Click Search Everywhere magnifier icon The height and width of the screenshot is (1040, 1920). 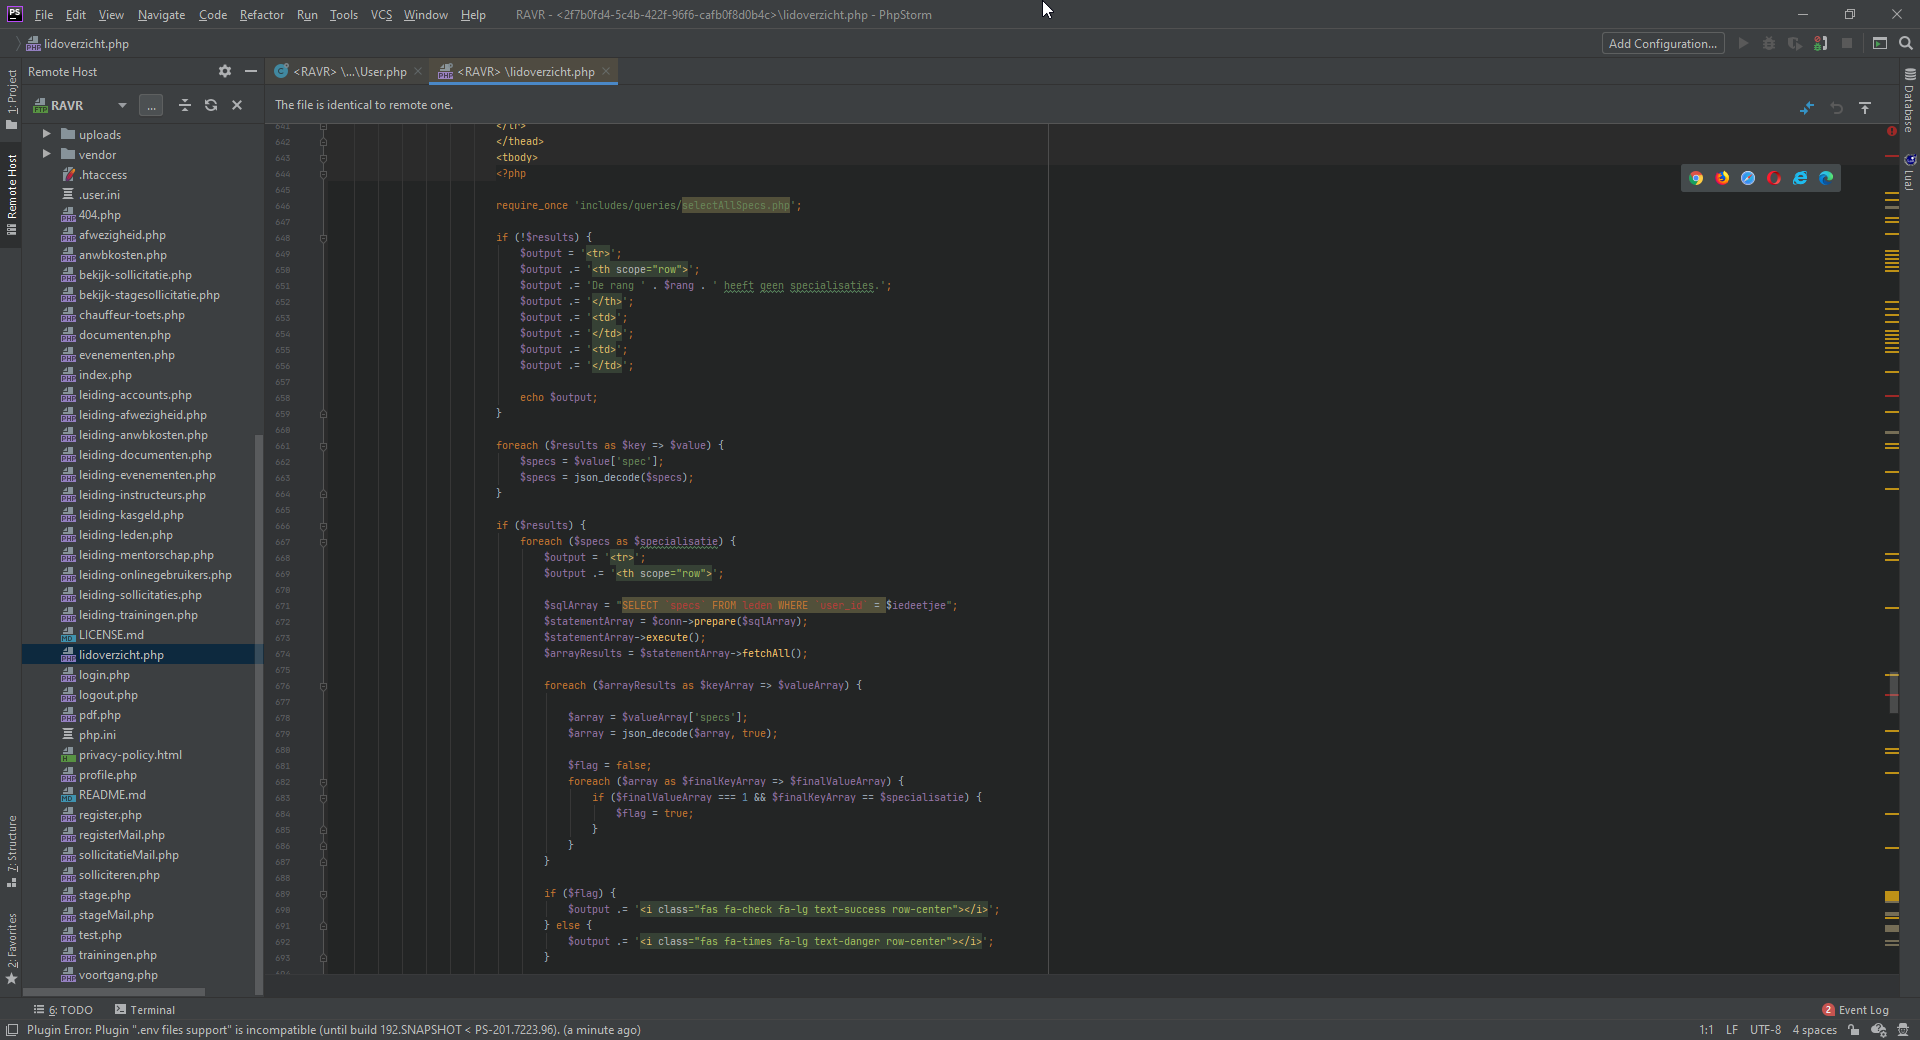coord(1906,43)
